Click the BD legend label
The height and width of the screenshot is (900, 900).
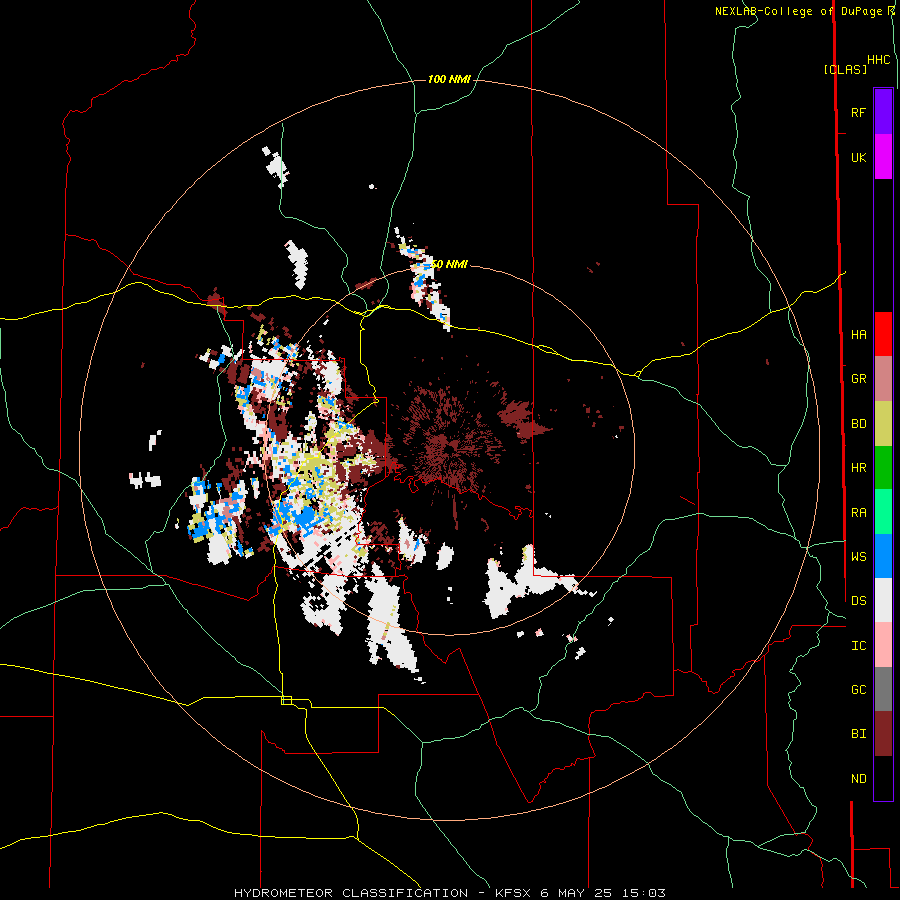(x=858, y=424)
